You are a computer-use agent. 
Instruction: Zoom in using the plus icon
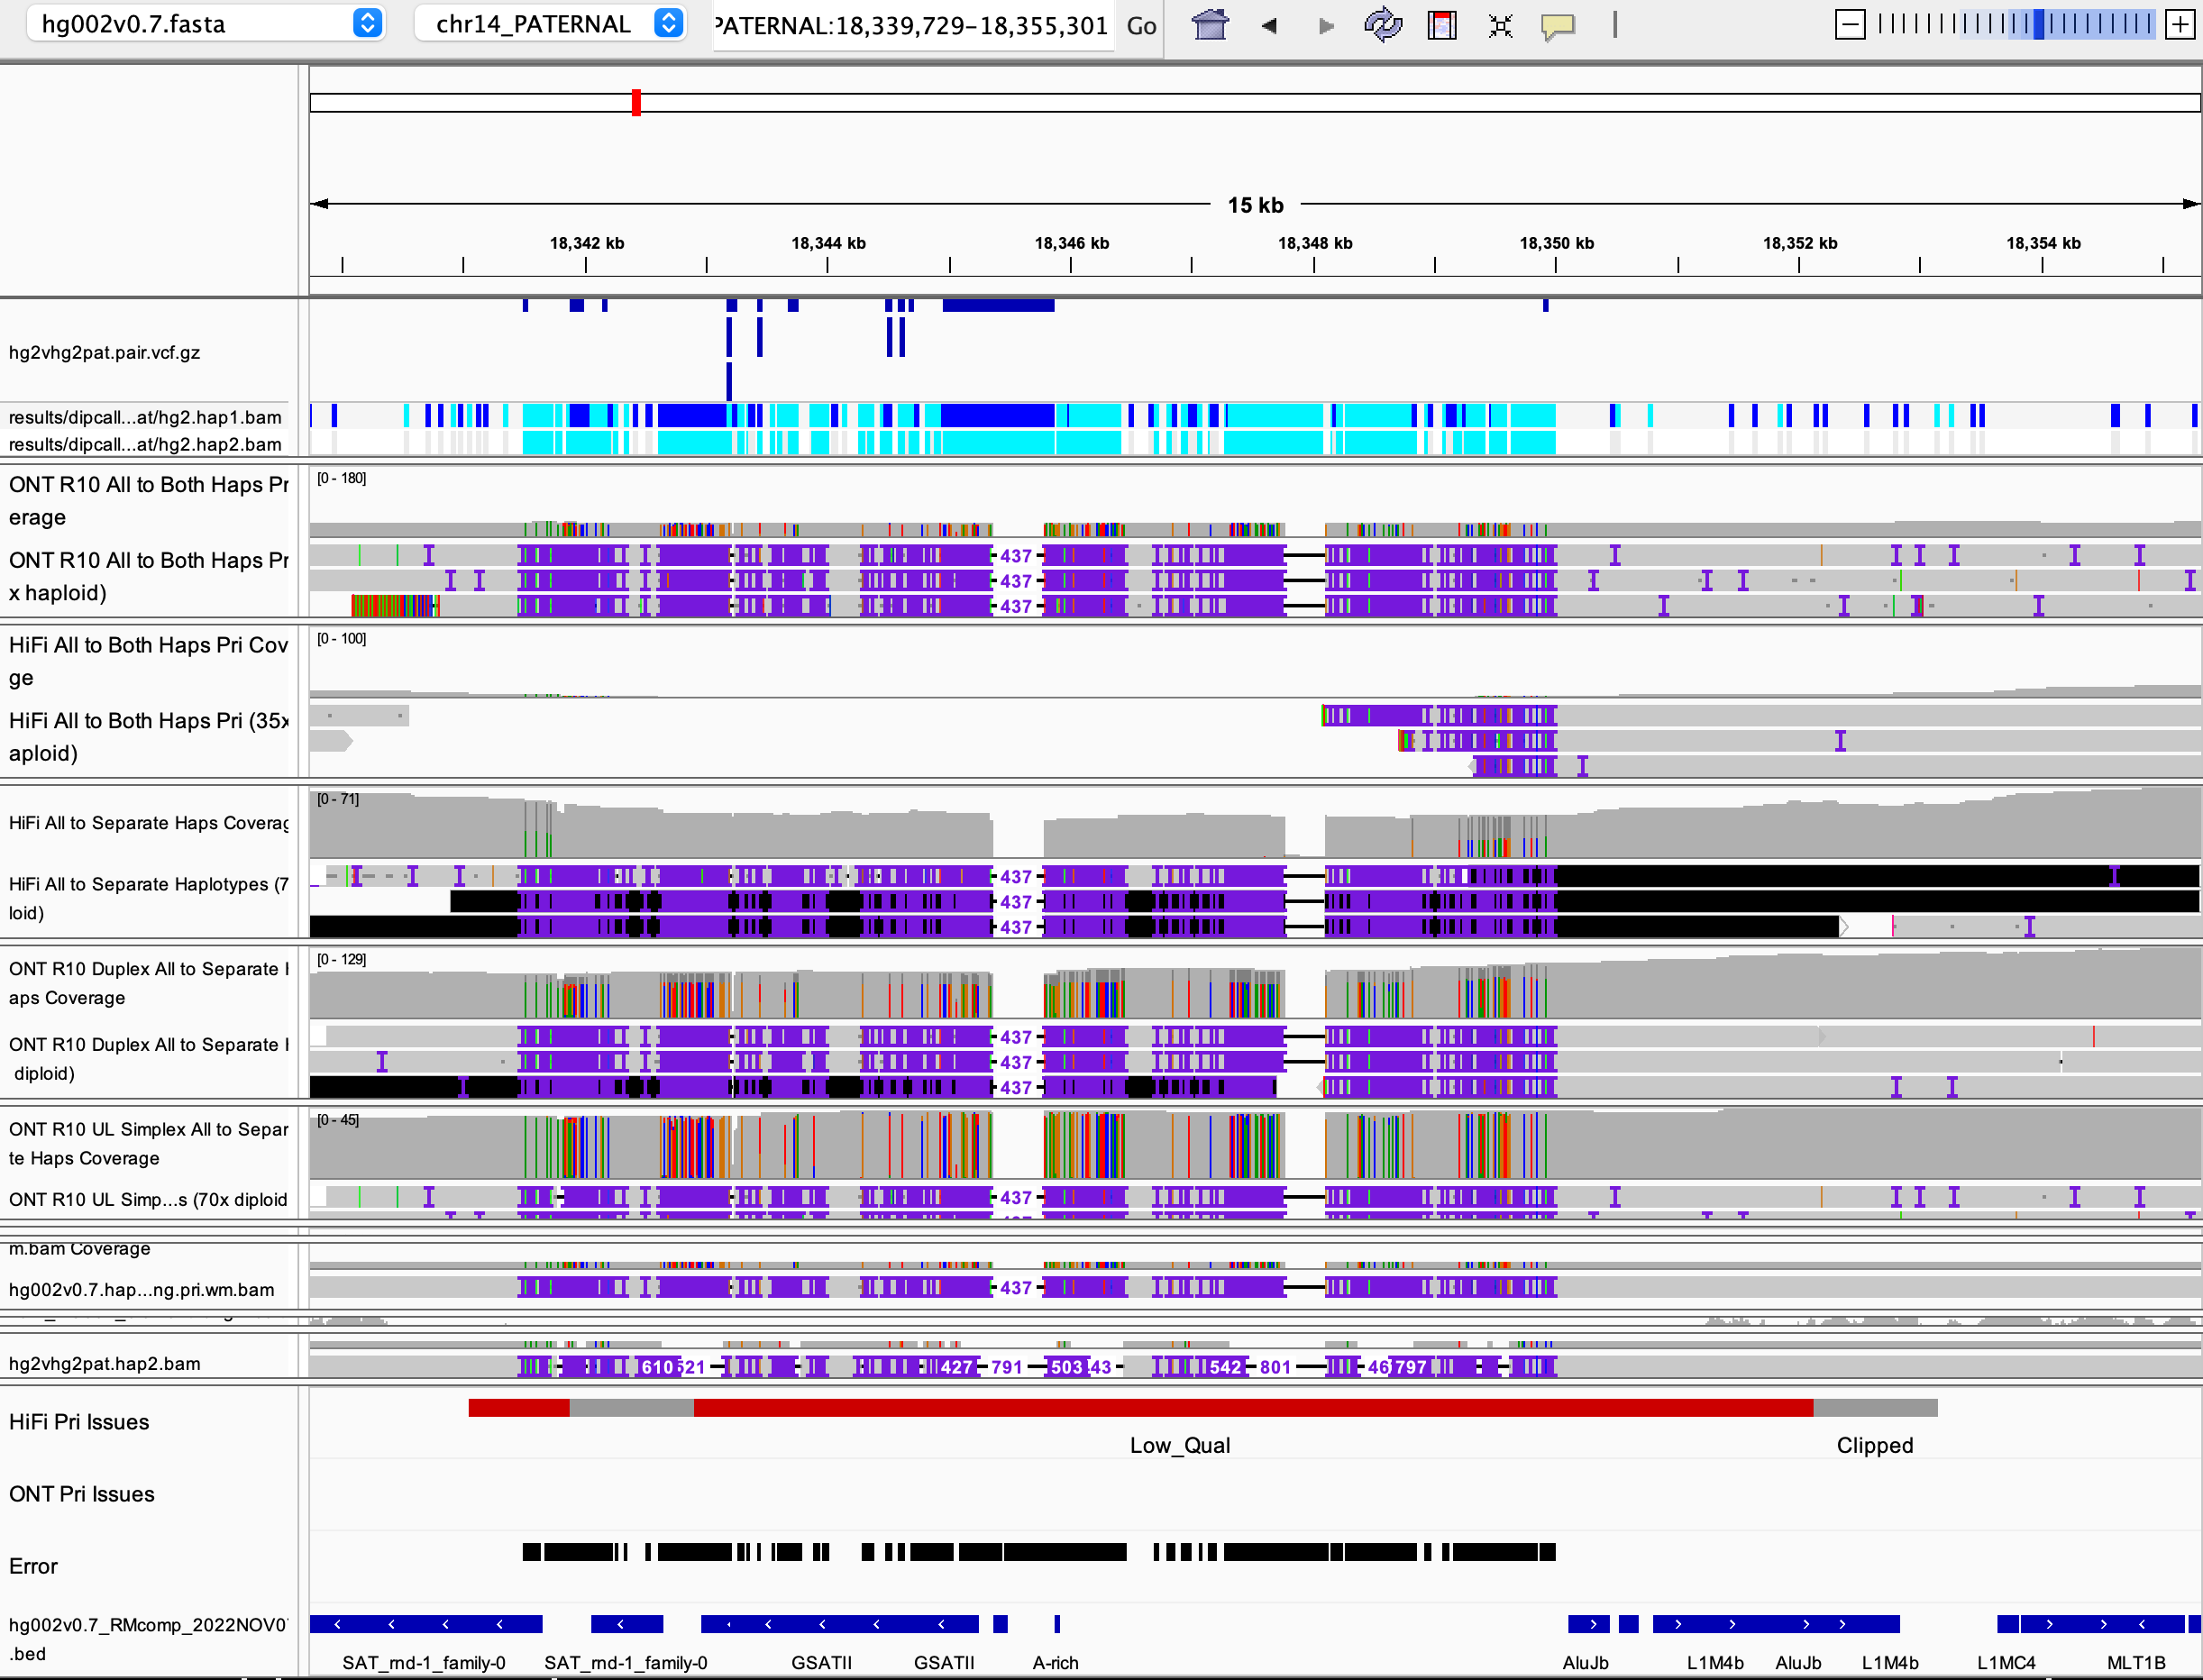click(2180, 23)
